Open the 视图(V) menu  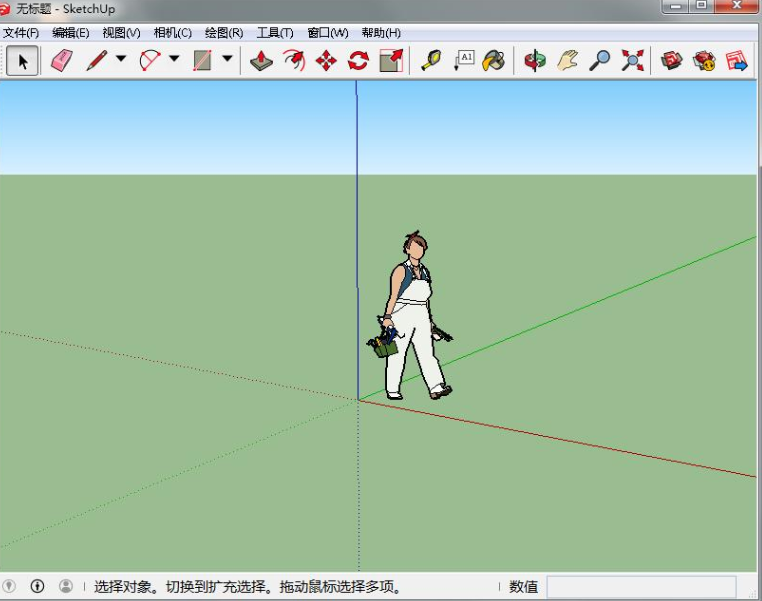121,33
